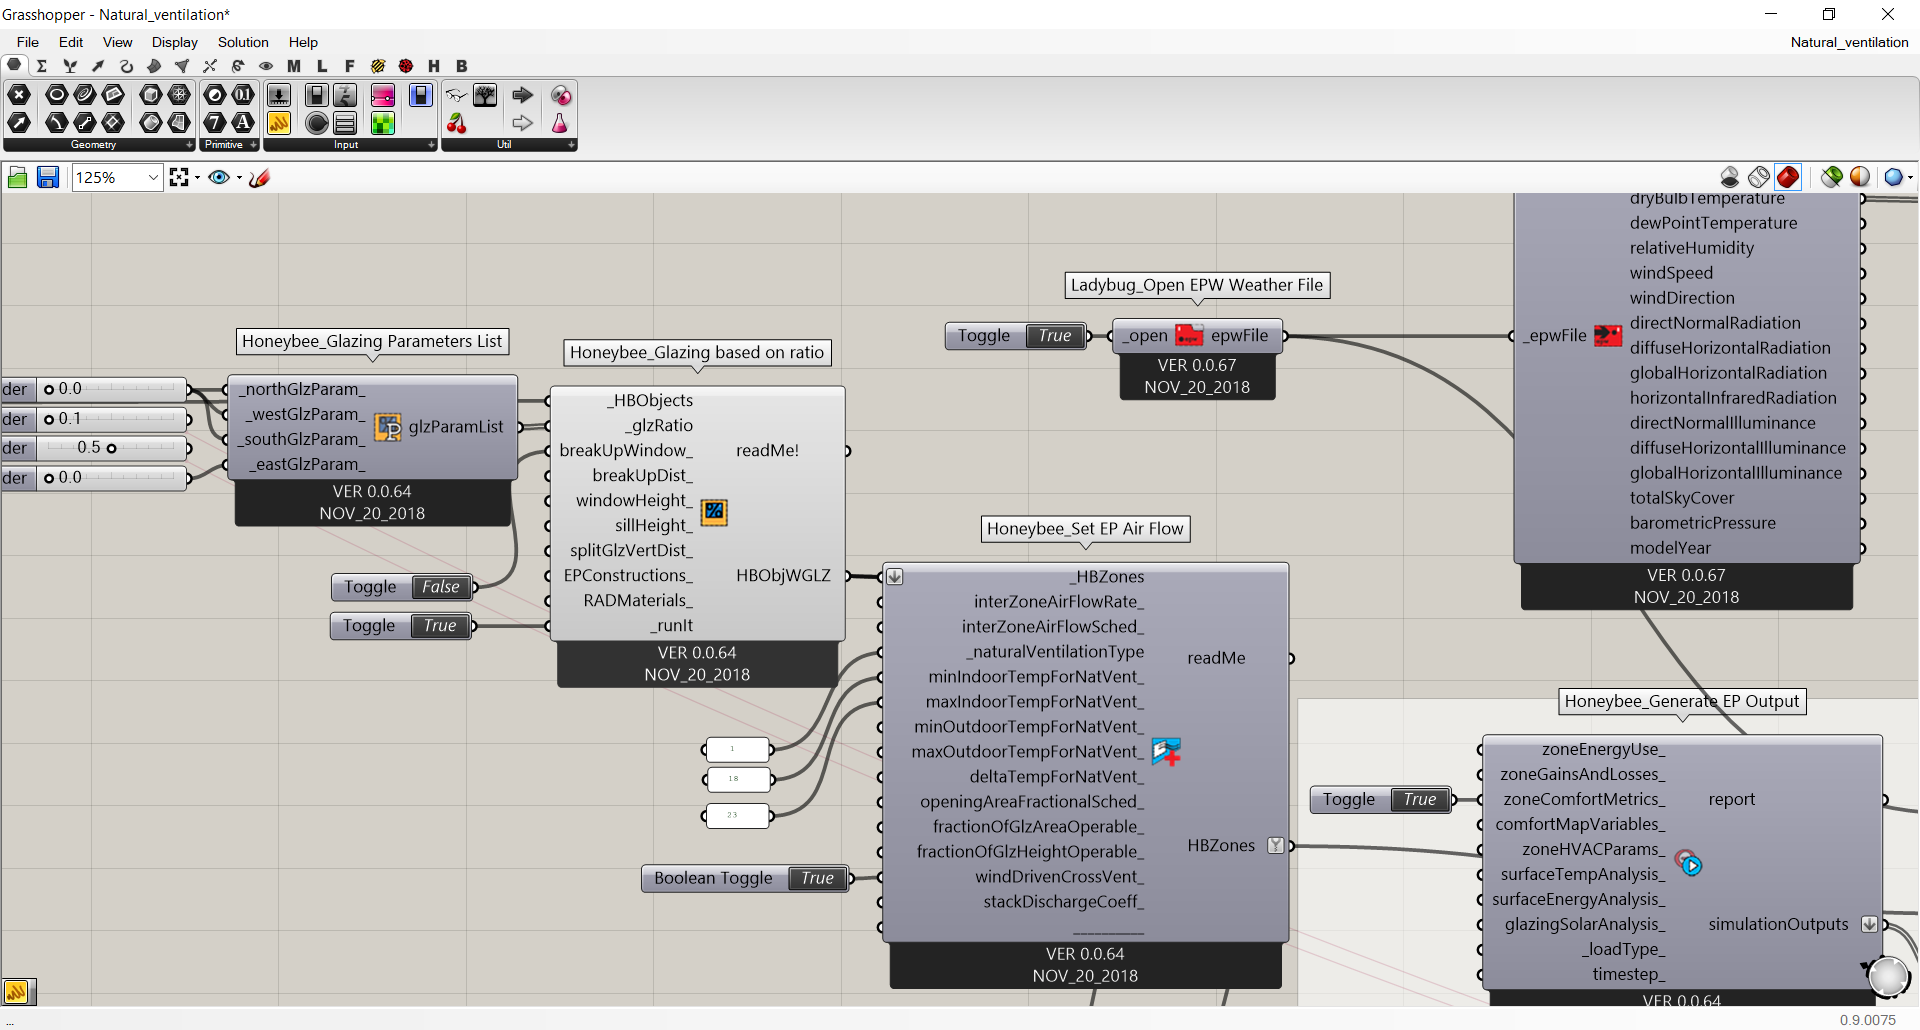Click the Sketch markup pencil icon
The height and width of the screenshot is (1030, 1920).
tap(259, 177)
